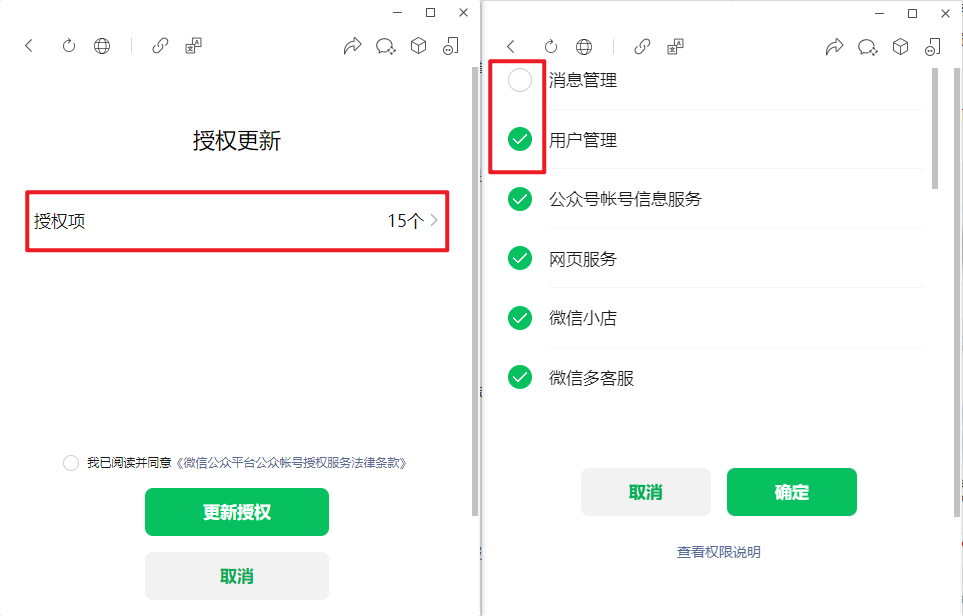Open the globe browser icon in the right window
Viewport: 963px width, 616px height.
(584, 47)
